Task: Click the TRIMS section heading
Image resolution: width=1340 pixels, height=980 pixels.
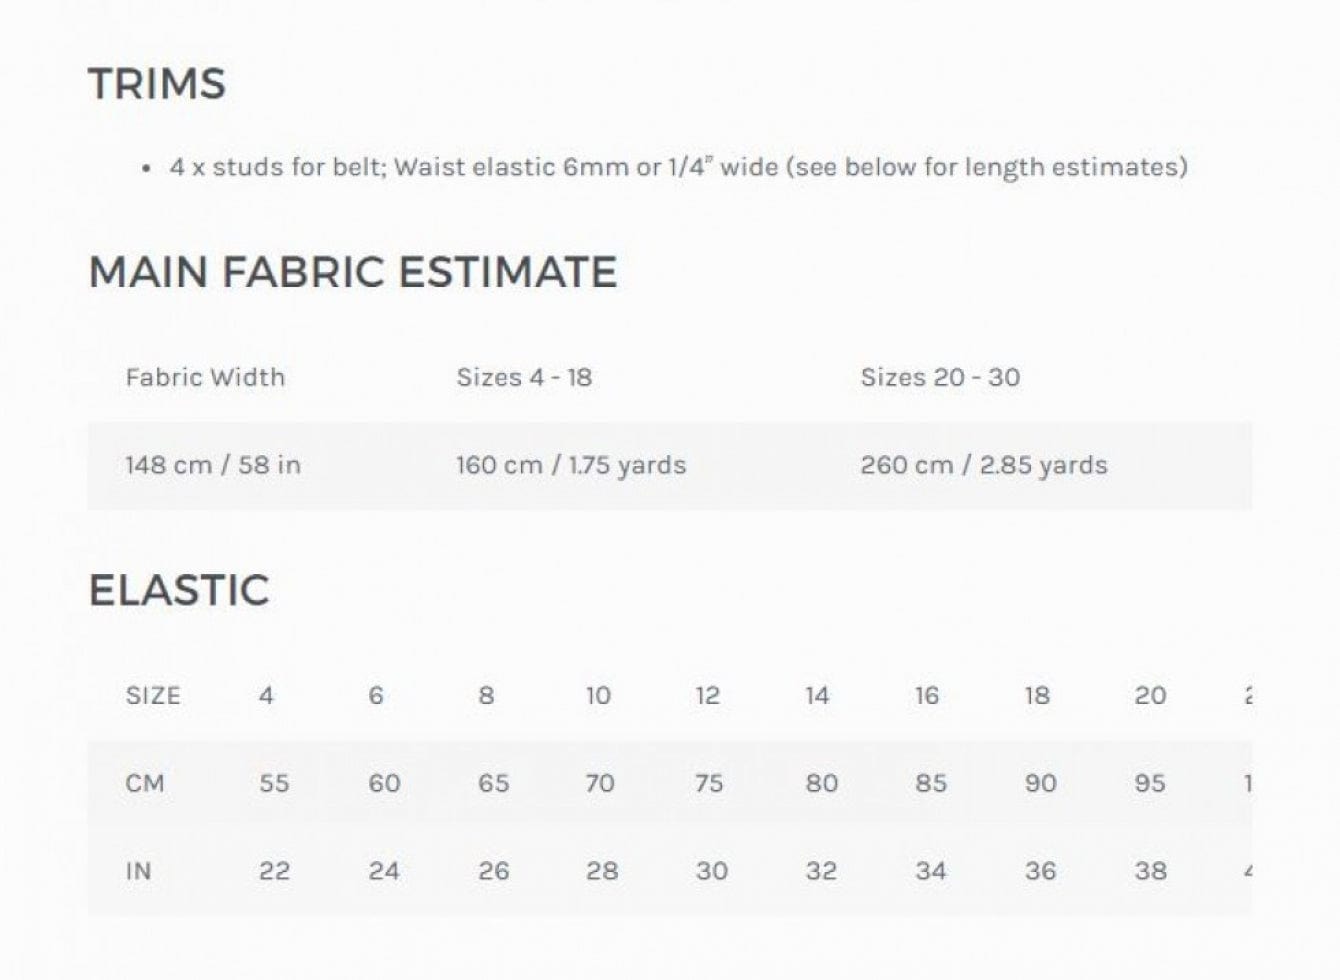Action: pyautogui.click(x=157, y=84)
